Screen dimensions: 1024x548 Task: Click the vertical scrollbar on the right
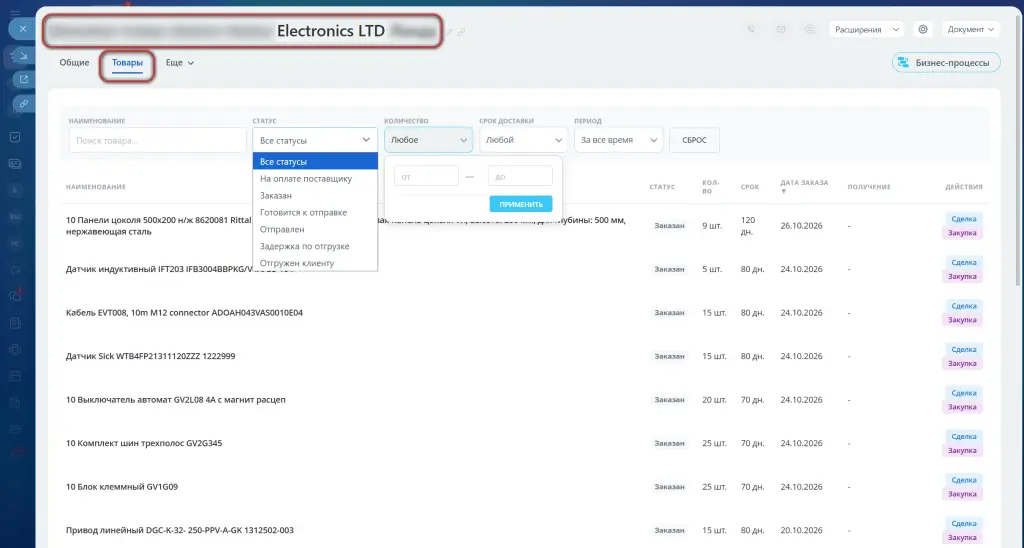point(1019,150)
